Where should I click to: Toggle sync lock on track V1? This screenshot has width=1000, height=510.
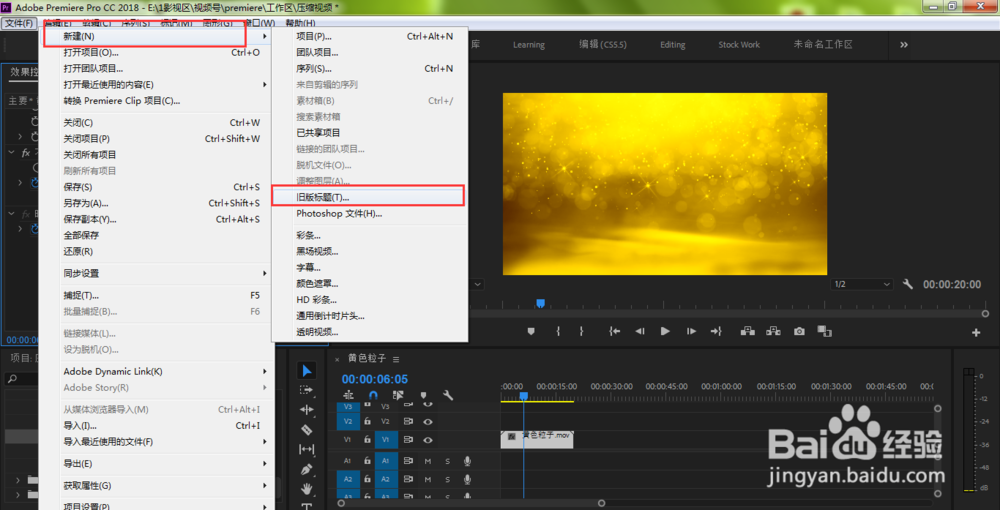408,440
